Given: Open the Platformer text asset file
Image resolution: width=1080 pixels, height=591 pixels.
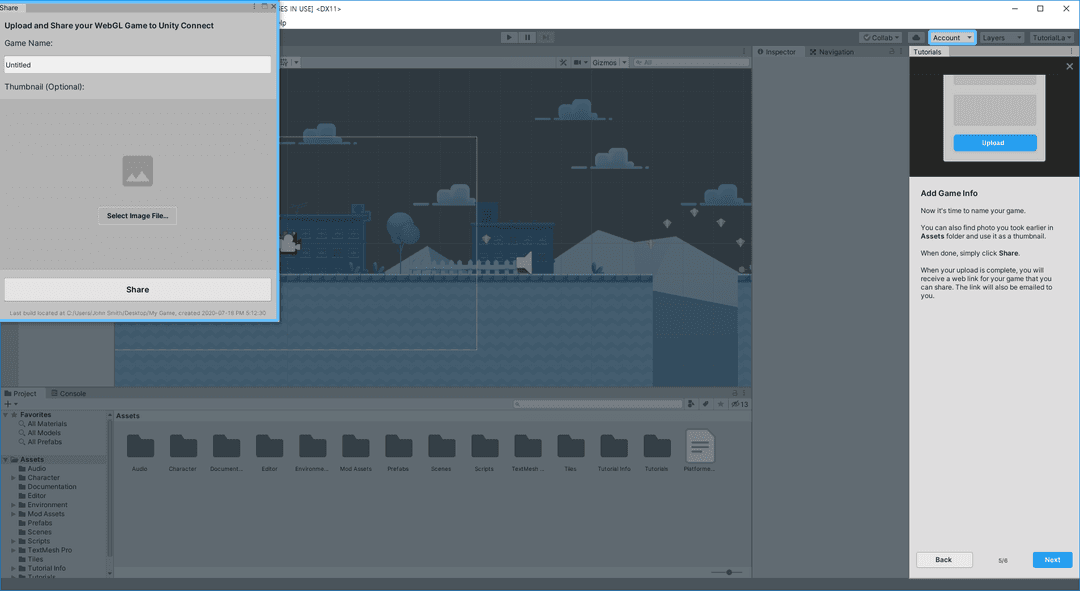Looking at the screenshot, I should (x=700, y=446).
